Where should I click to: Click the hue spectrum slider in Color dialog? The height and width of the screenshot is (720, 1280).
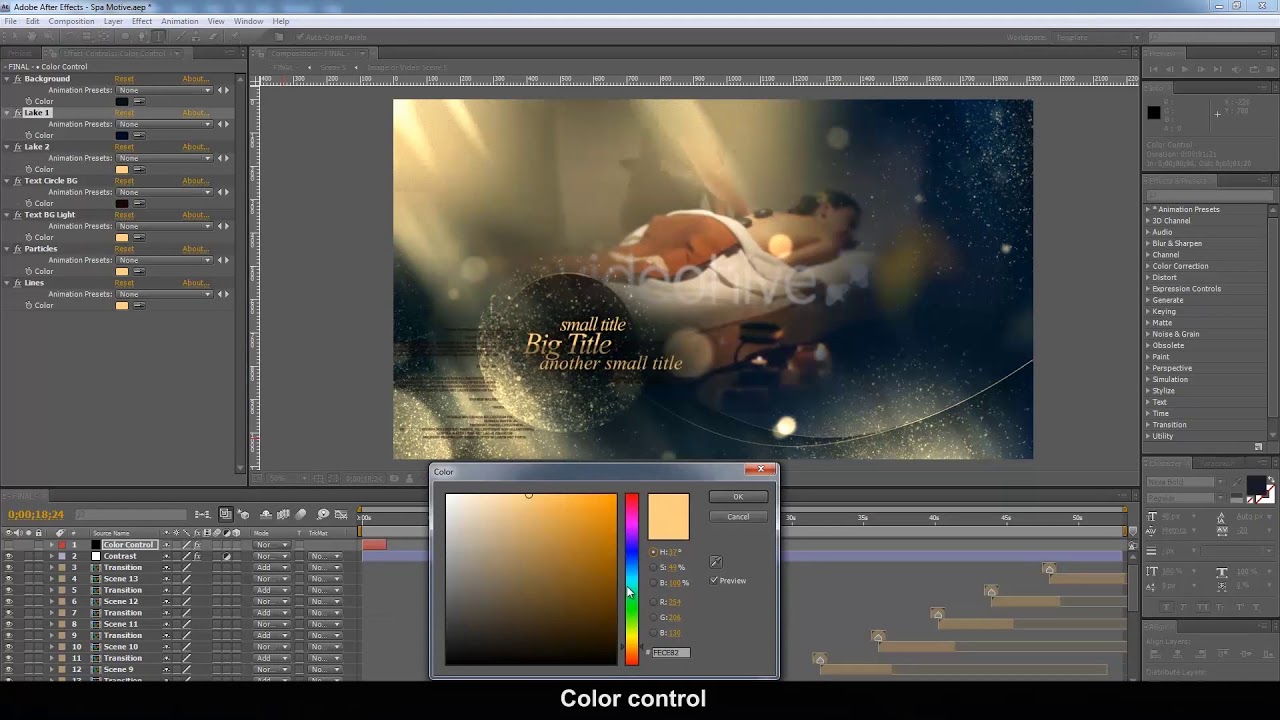tap(632, 579)
